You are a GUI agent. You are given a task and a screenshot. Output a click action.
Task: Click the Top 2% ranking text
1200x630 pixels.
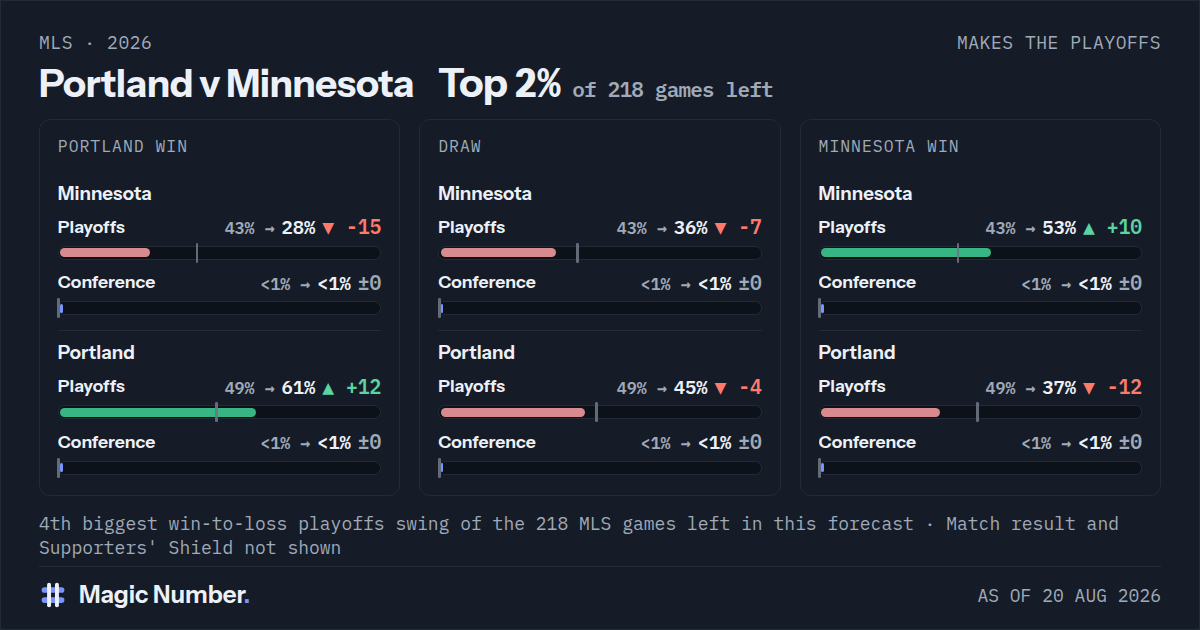499,84
